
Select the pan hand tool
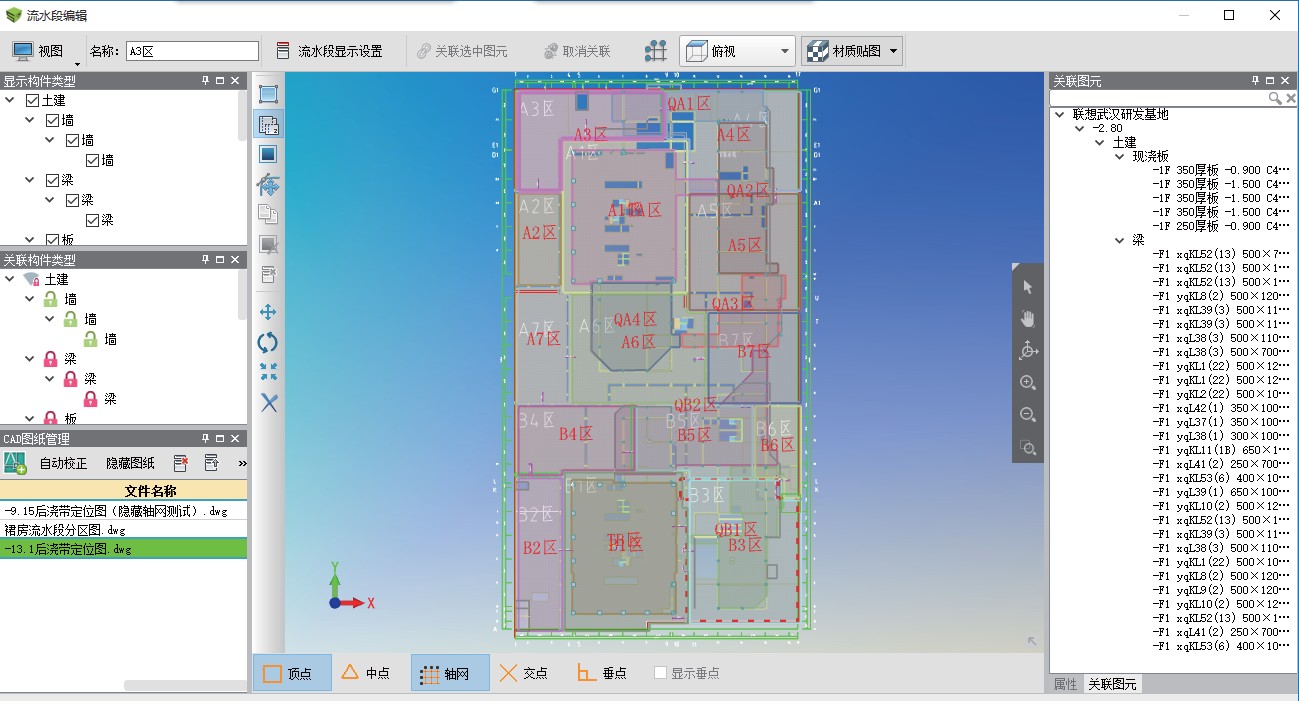coord(1027,319)
